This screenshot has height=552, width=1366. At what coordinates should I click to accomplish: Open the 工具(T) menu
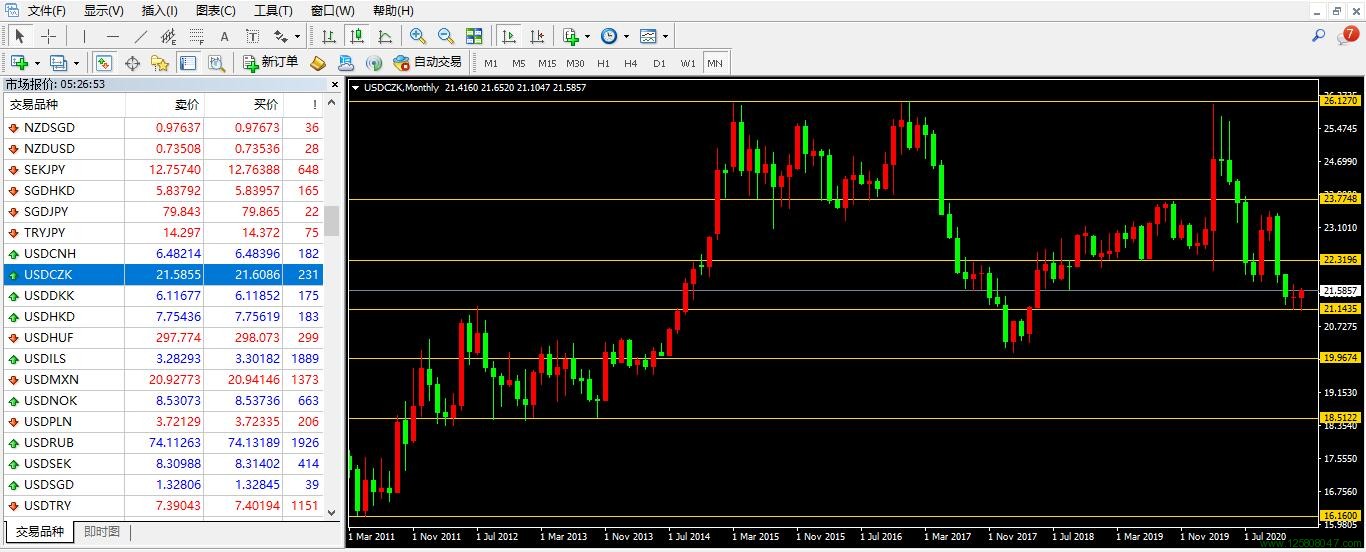click(273, 11)
